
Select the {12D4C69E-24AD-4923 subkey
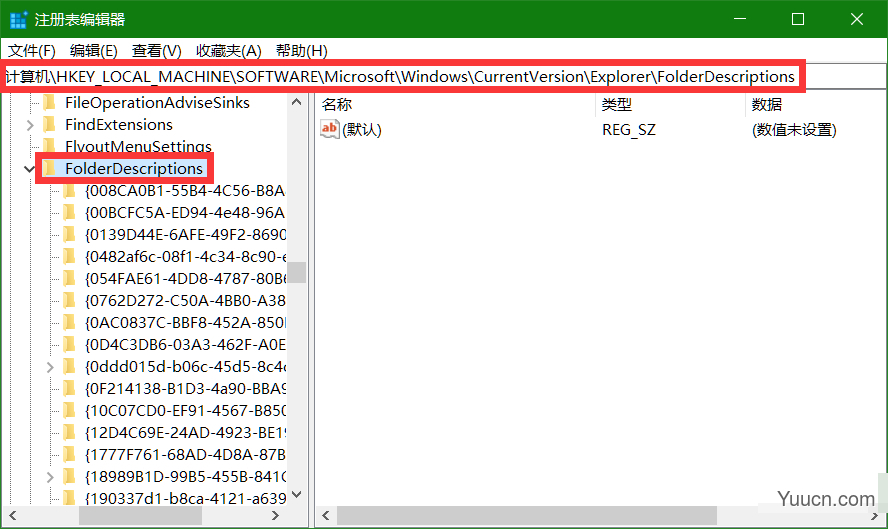point(185,433)
